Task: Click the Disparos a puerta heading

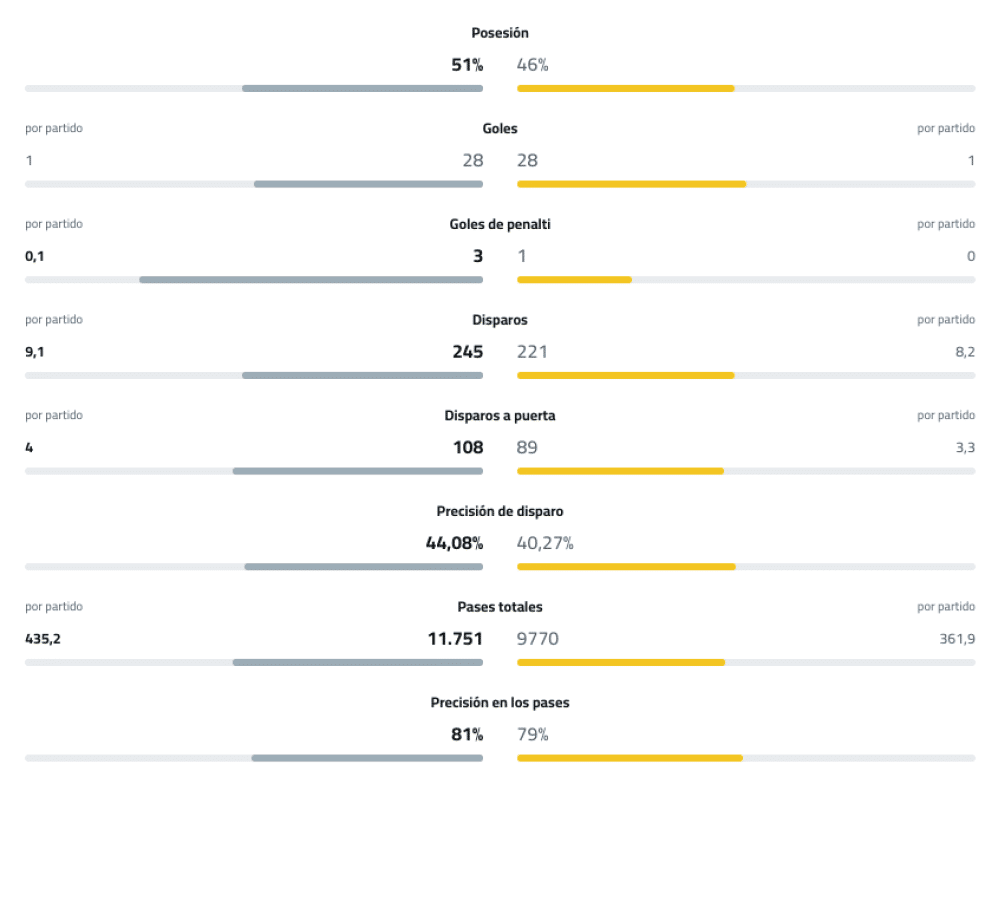Action: [x=500, y=416]
